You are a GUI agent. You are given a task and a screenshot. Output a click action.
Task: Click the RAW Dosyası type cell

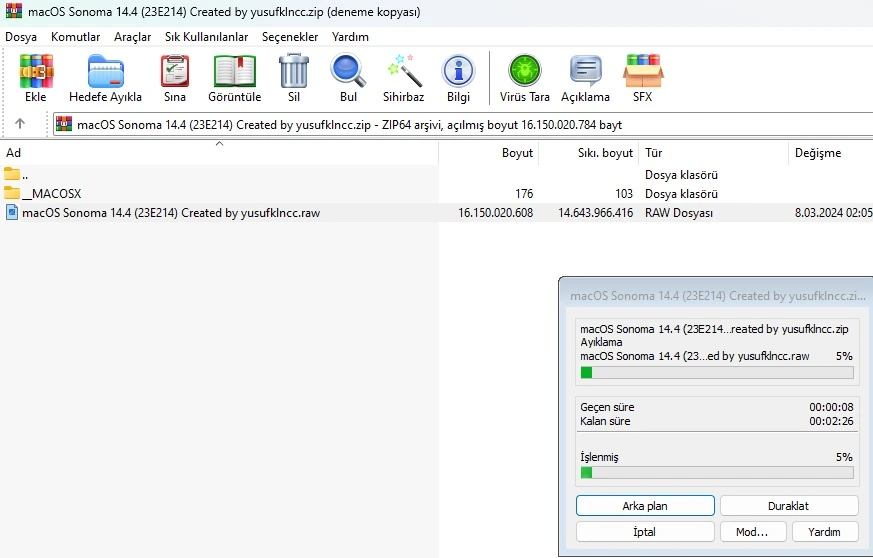pos(679,213)
